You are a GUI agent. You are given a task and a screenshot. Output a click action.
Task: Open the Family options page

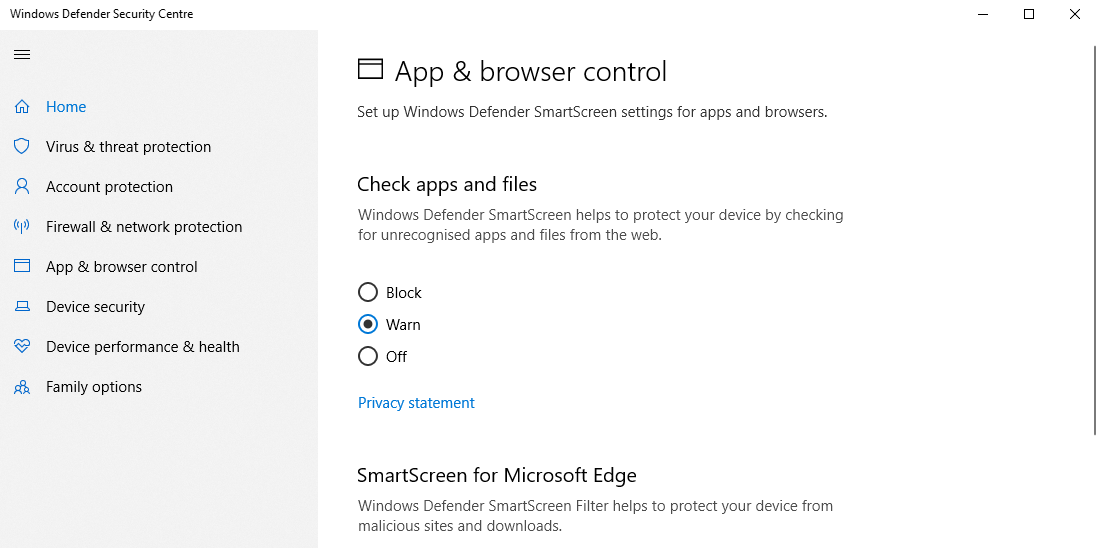tap(94, 387)
